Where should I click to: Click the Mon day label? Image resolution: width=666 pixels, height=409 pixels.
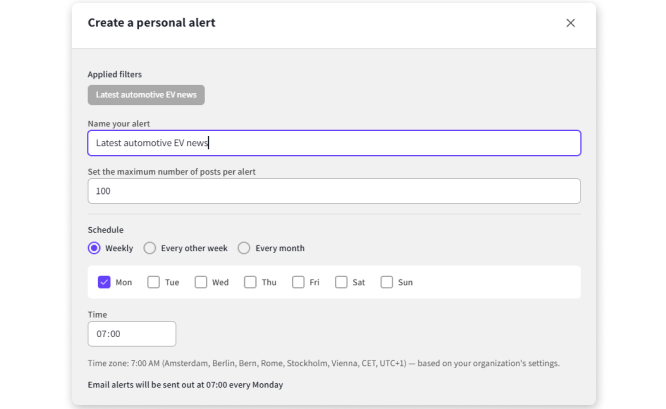click(124, 282)
